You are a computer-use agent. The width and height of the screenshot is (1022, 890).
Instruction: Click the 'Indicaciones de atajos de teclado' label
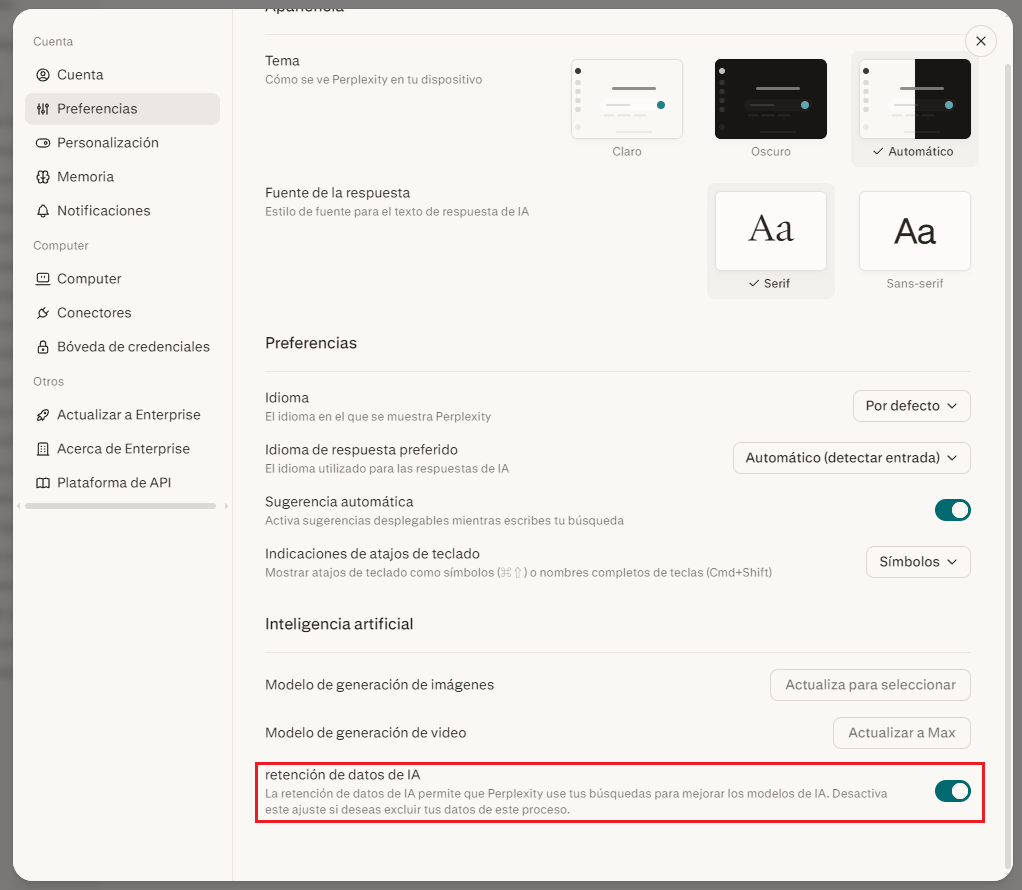click(x=372, y=554)
